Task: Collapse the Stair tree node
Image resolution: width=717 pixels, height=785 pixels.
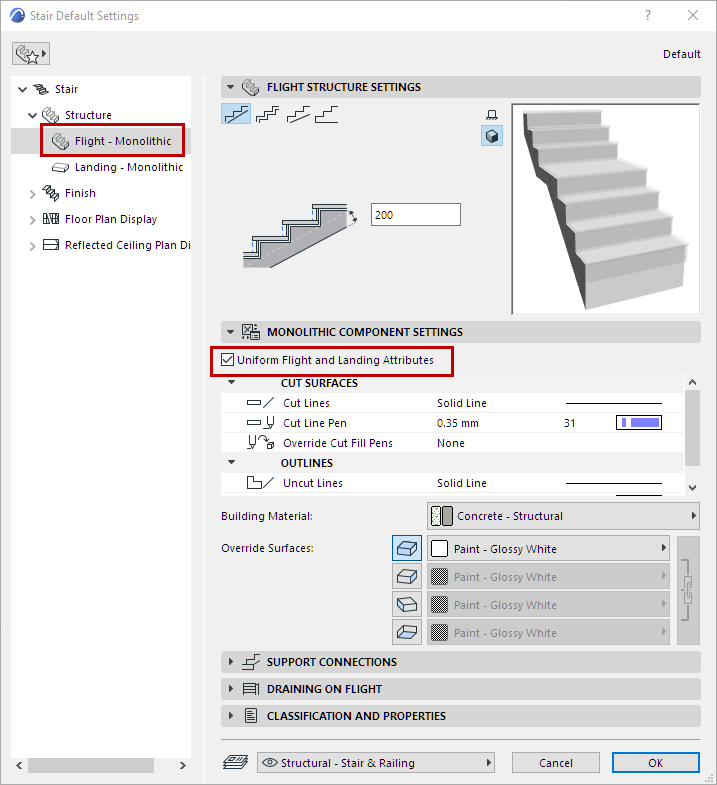Action: point(23,89)
